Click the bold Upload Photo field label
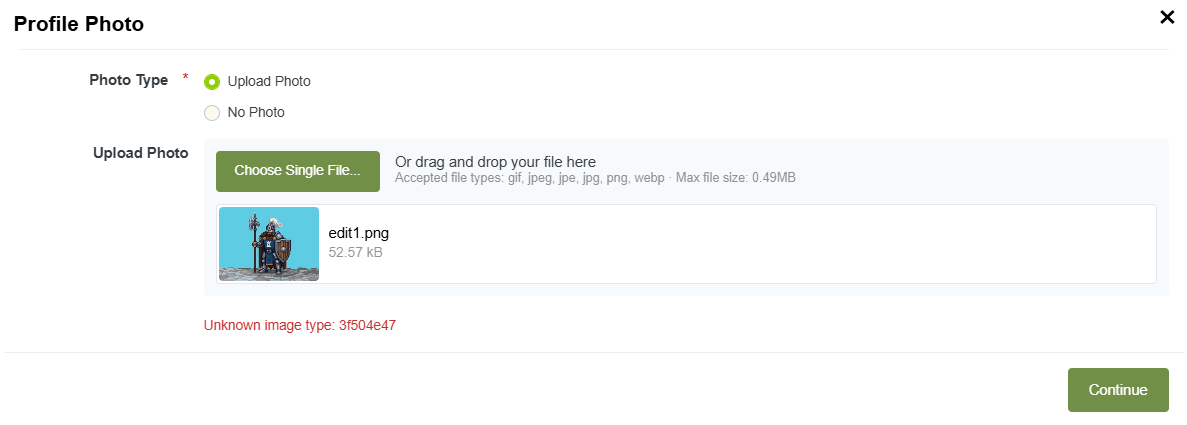 coord(140,153)
